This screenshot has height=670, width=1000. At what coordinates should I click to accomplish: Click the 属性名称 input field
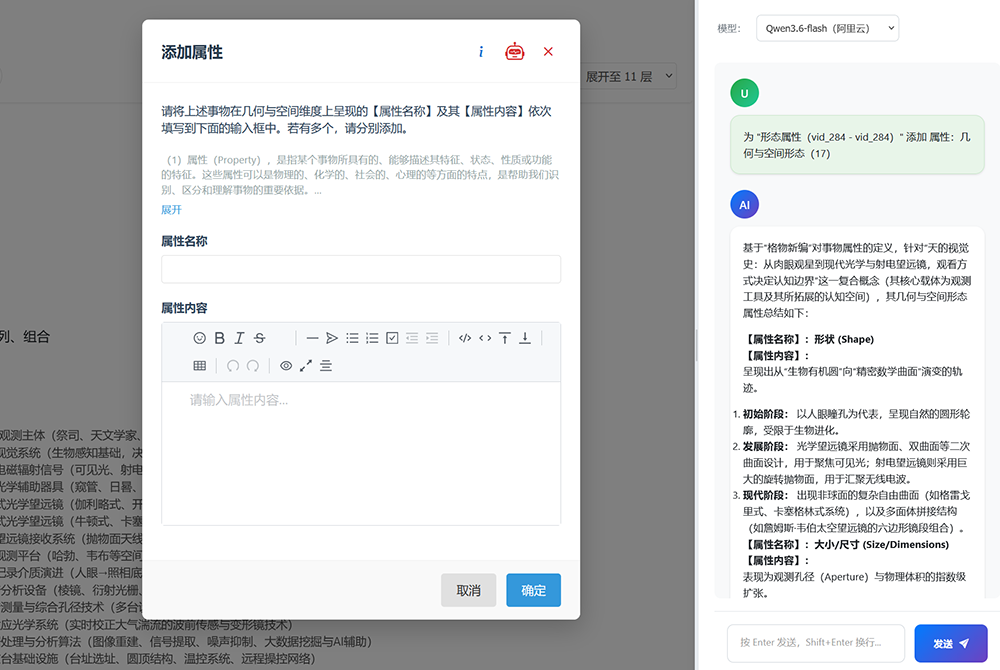[x=361, y=269]
